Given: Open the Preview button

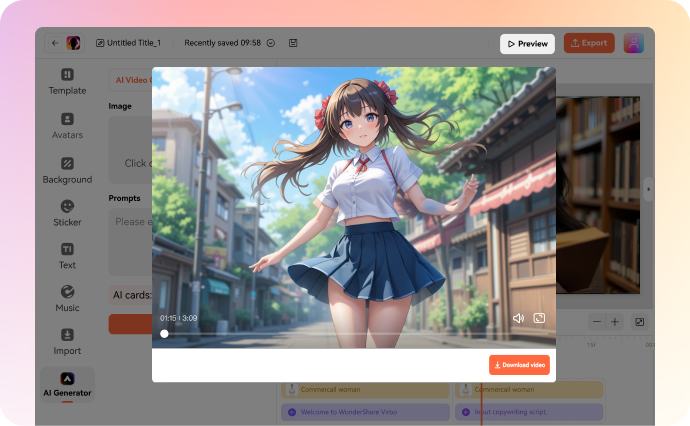Looking at the screenshot, I should (527, 44).
